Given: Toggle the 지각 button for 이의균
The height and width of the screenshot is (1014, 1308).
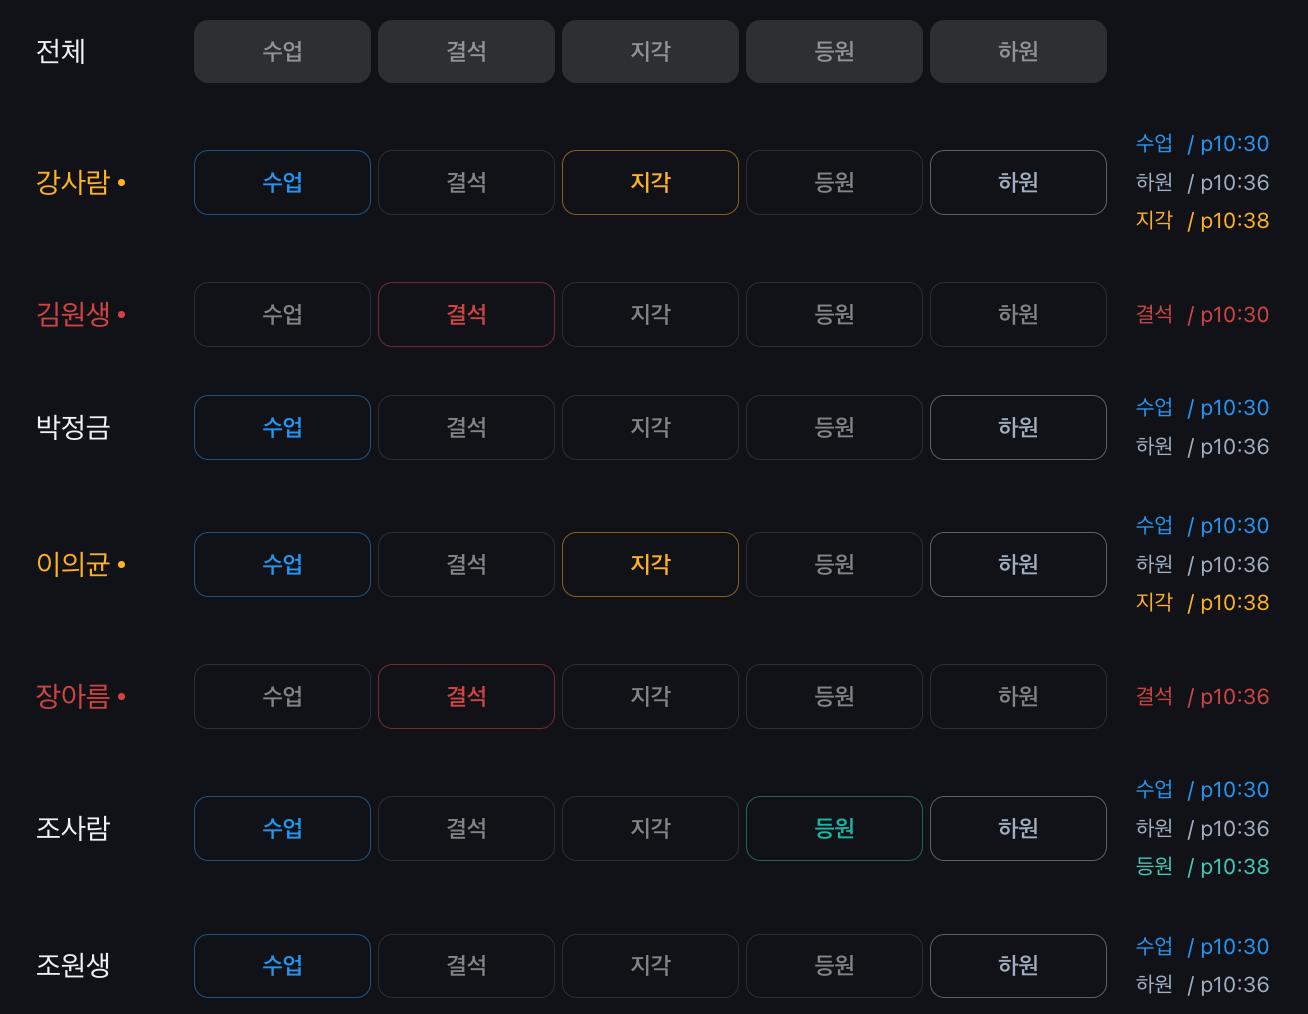Looking at the screenshot, I should [650, 564].
